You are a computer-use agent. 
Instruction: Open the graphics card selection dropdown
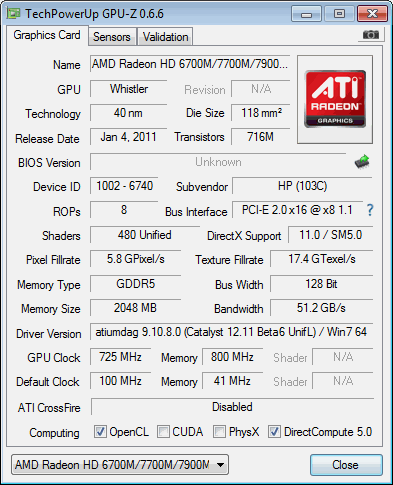tap(120, 464)
